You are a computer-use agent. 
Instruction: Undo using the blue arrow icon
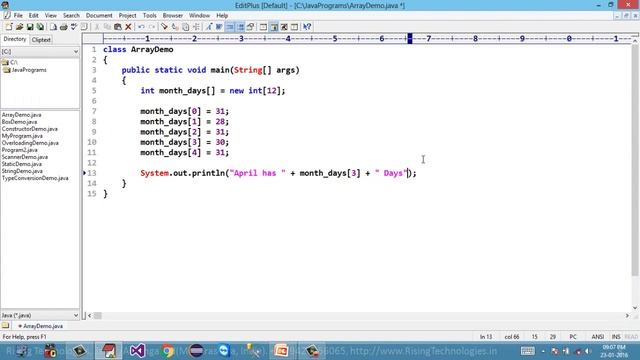pyautogui.click(x=141, y=27)
